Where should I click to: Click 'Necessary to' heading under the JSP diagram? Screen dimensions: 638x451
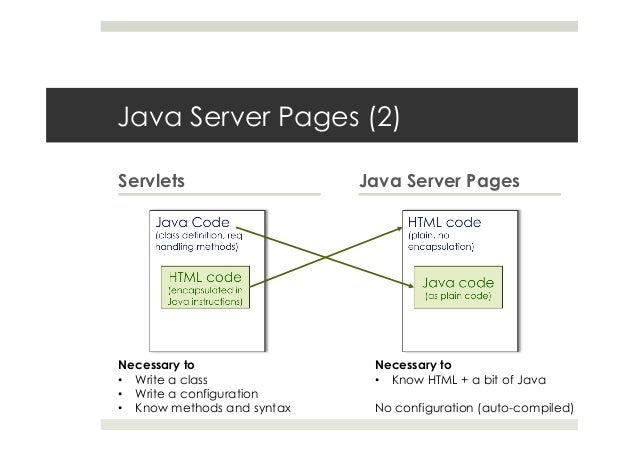tap(413, 365)
